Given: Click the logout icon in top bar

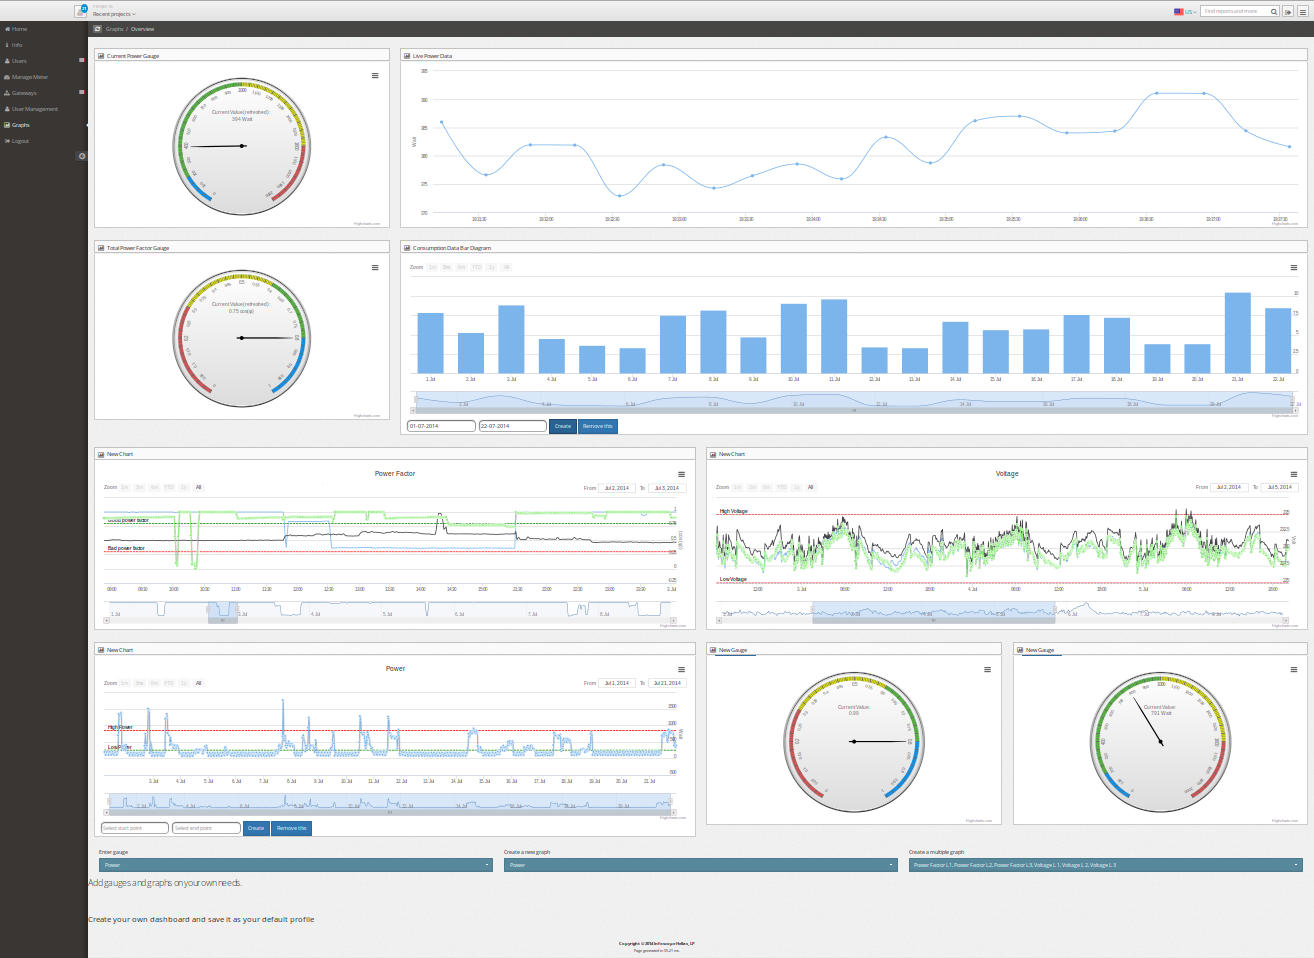Looking at the screenshot, I should pyautogui.click(x=1288, y=11).
